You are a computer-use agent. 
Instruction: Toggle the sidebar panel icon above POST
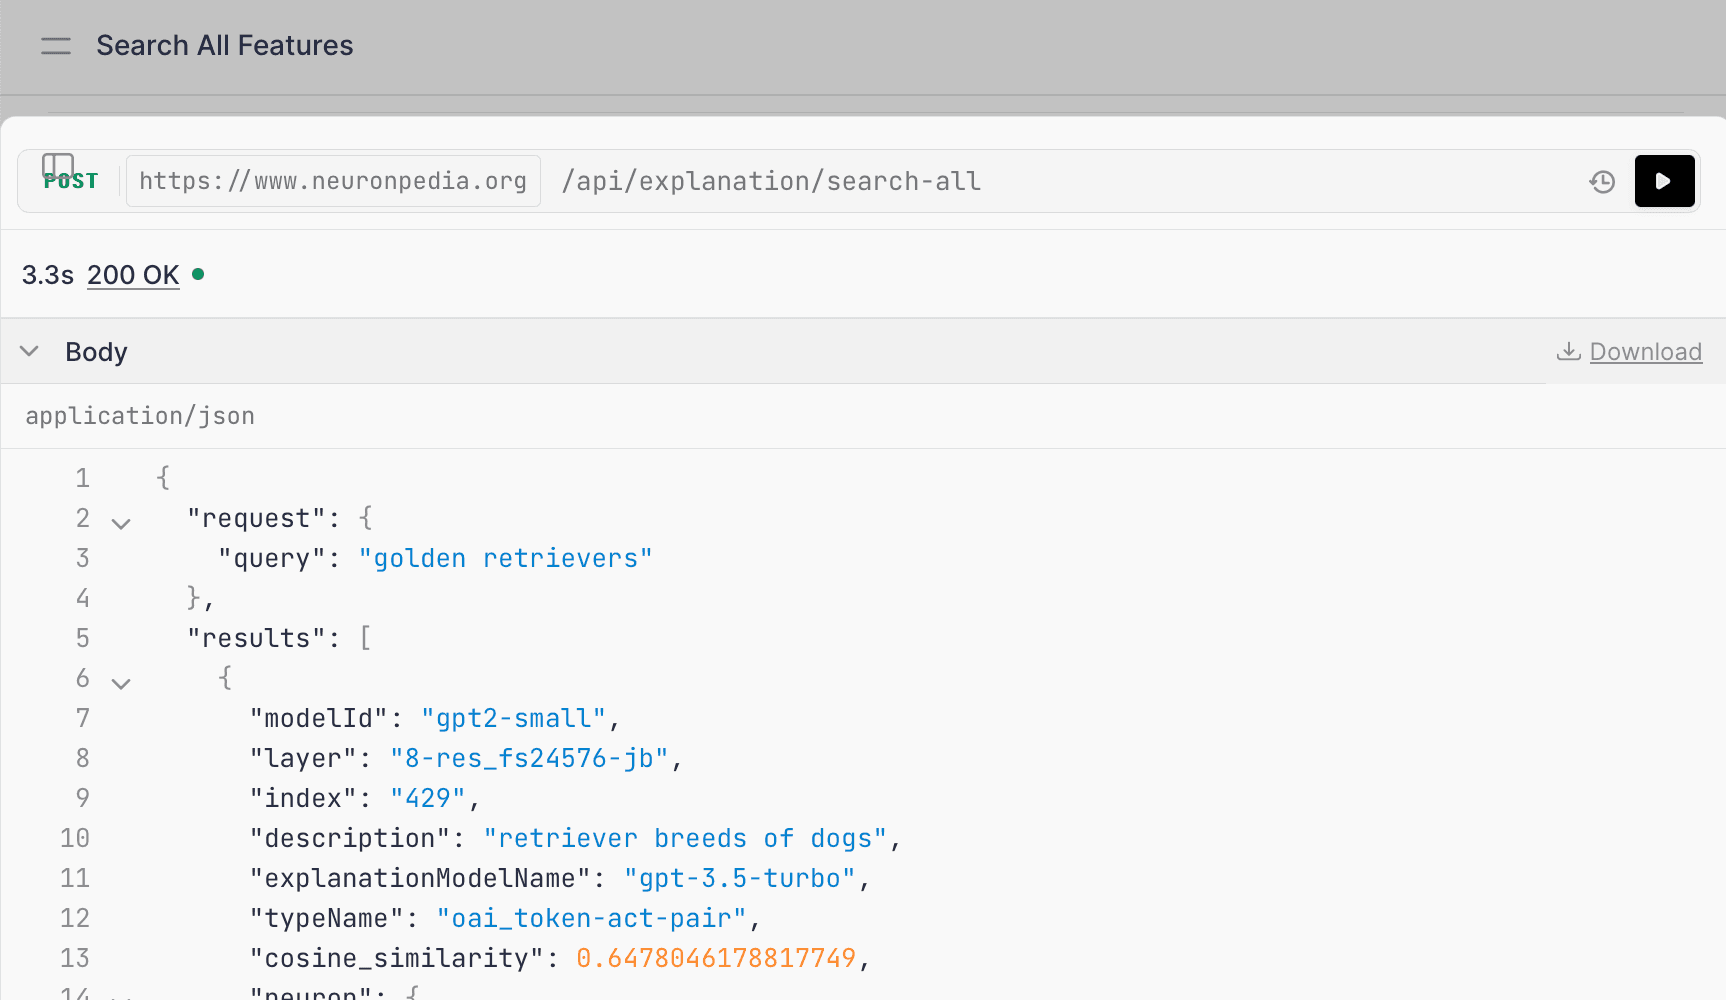pos(58,165)
